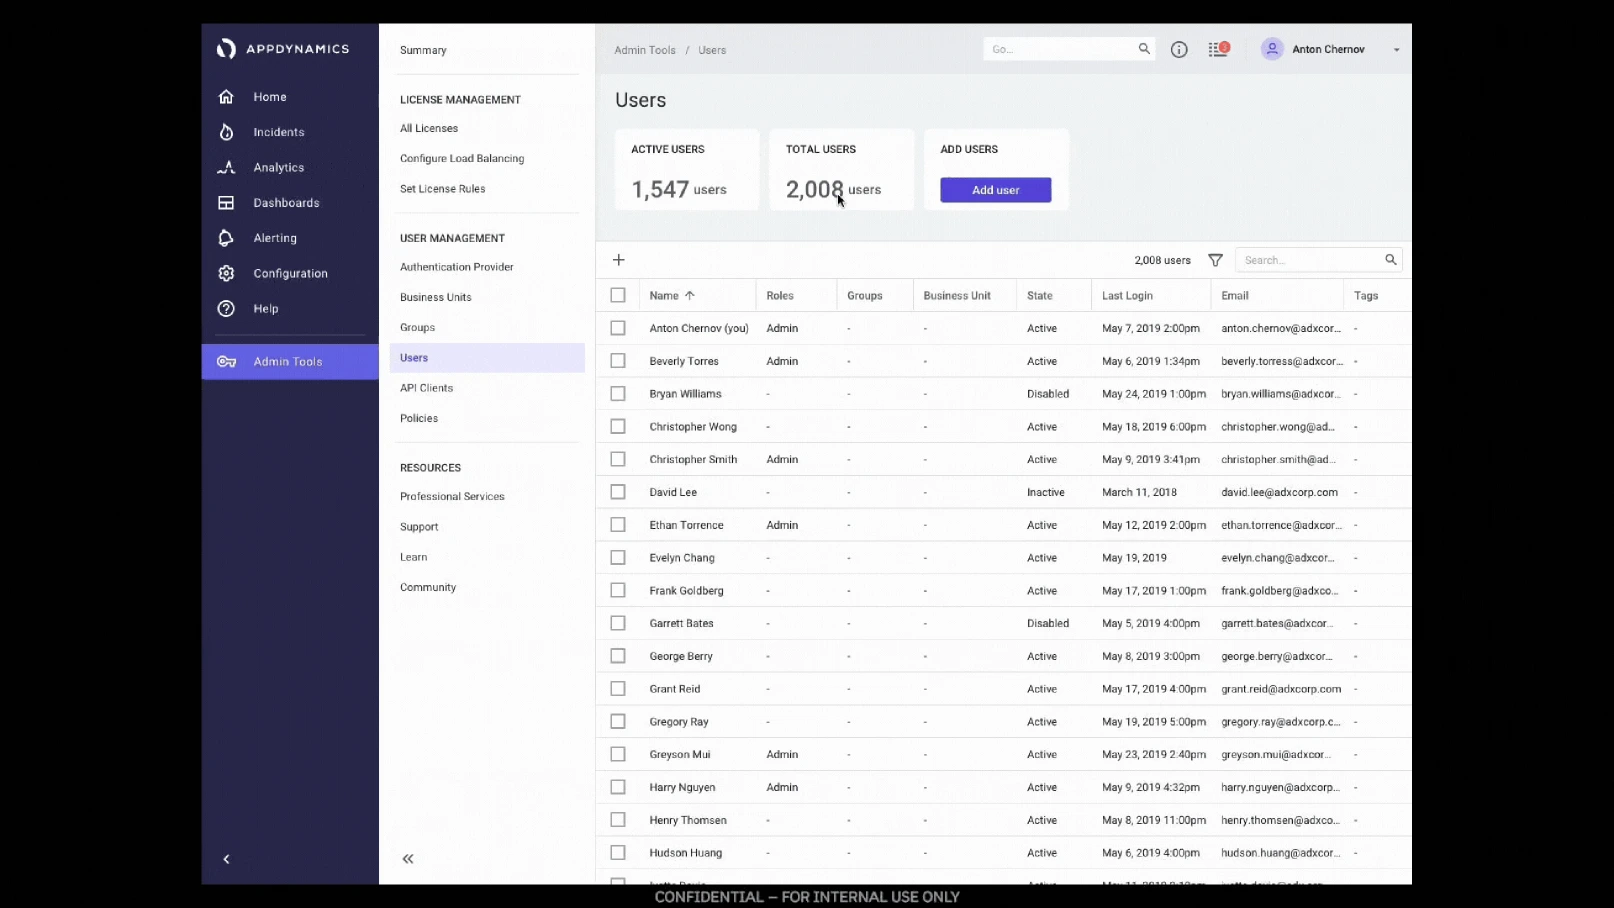Open the filter funnel icon
Screen dimensions: 1614x908
[x=1215, y=260]
